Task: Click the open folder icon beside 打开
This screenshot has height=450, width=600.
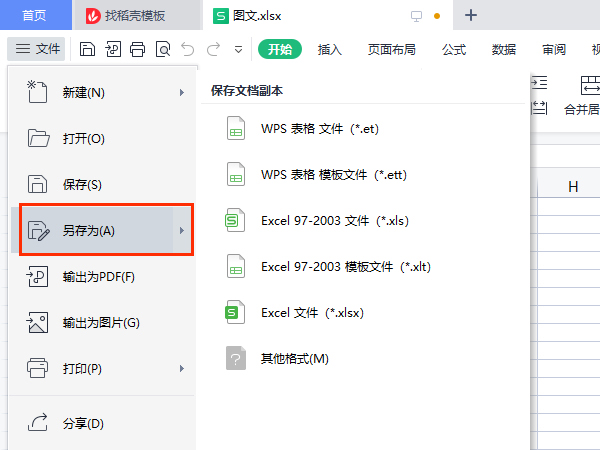Action: click(x=38, y=138)
